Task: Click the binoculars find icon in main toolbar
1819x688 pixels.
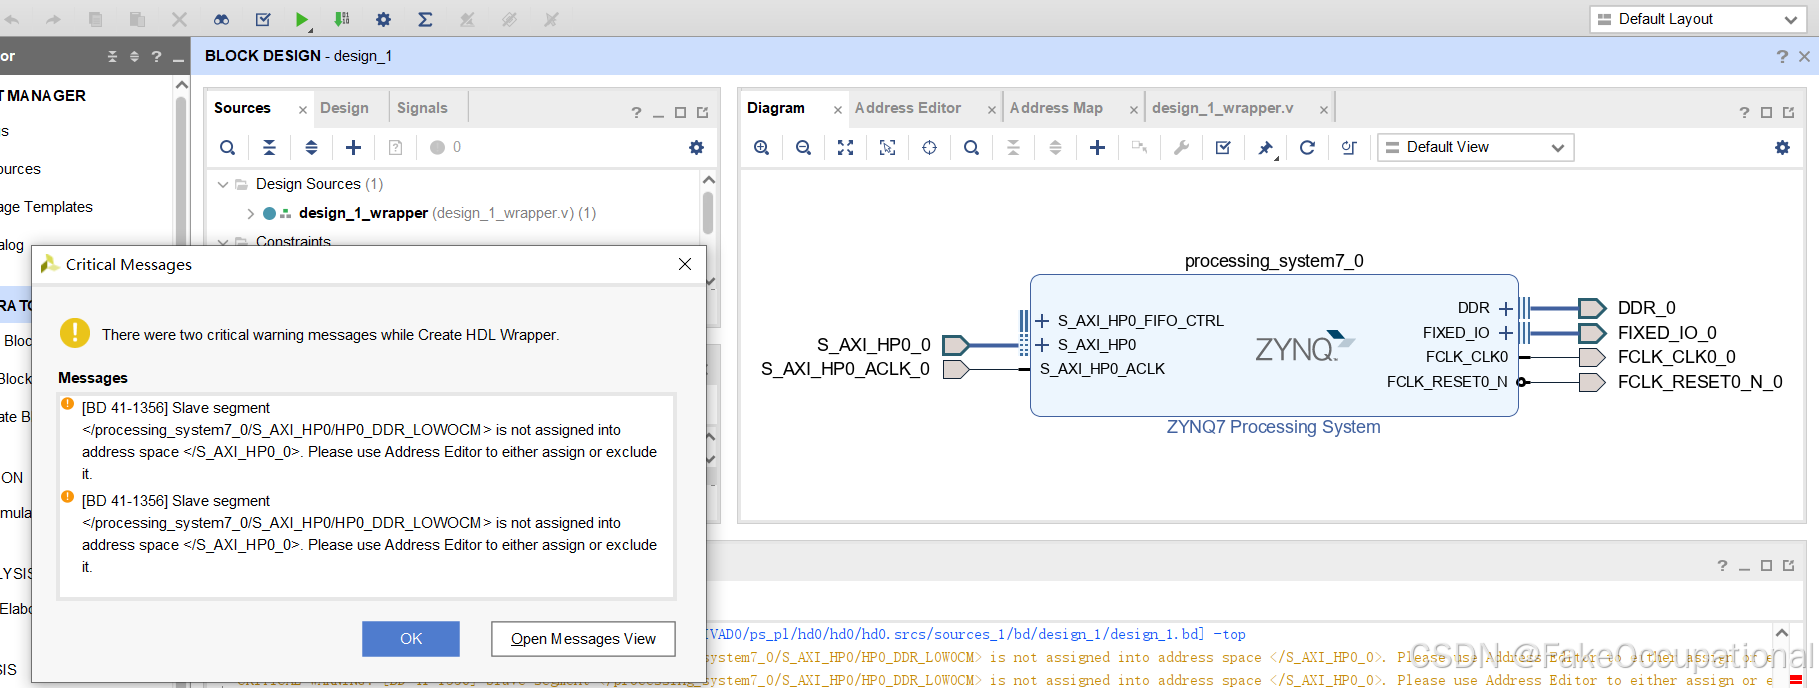Action: (221, 19)
